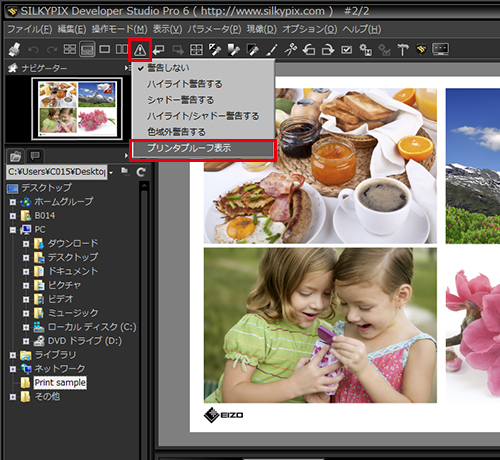Select the white balance eyedropper tool
The height and width of the screenshot is (460, 500).
pos(215,50)
